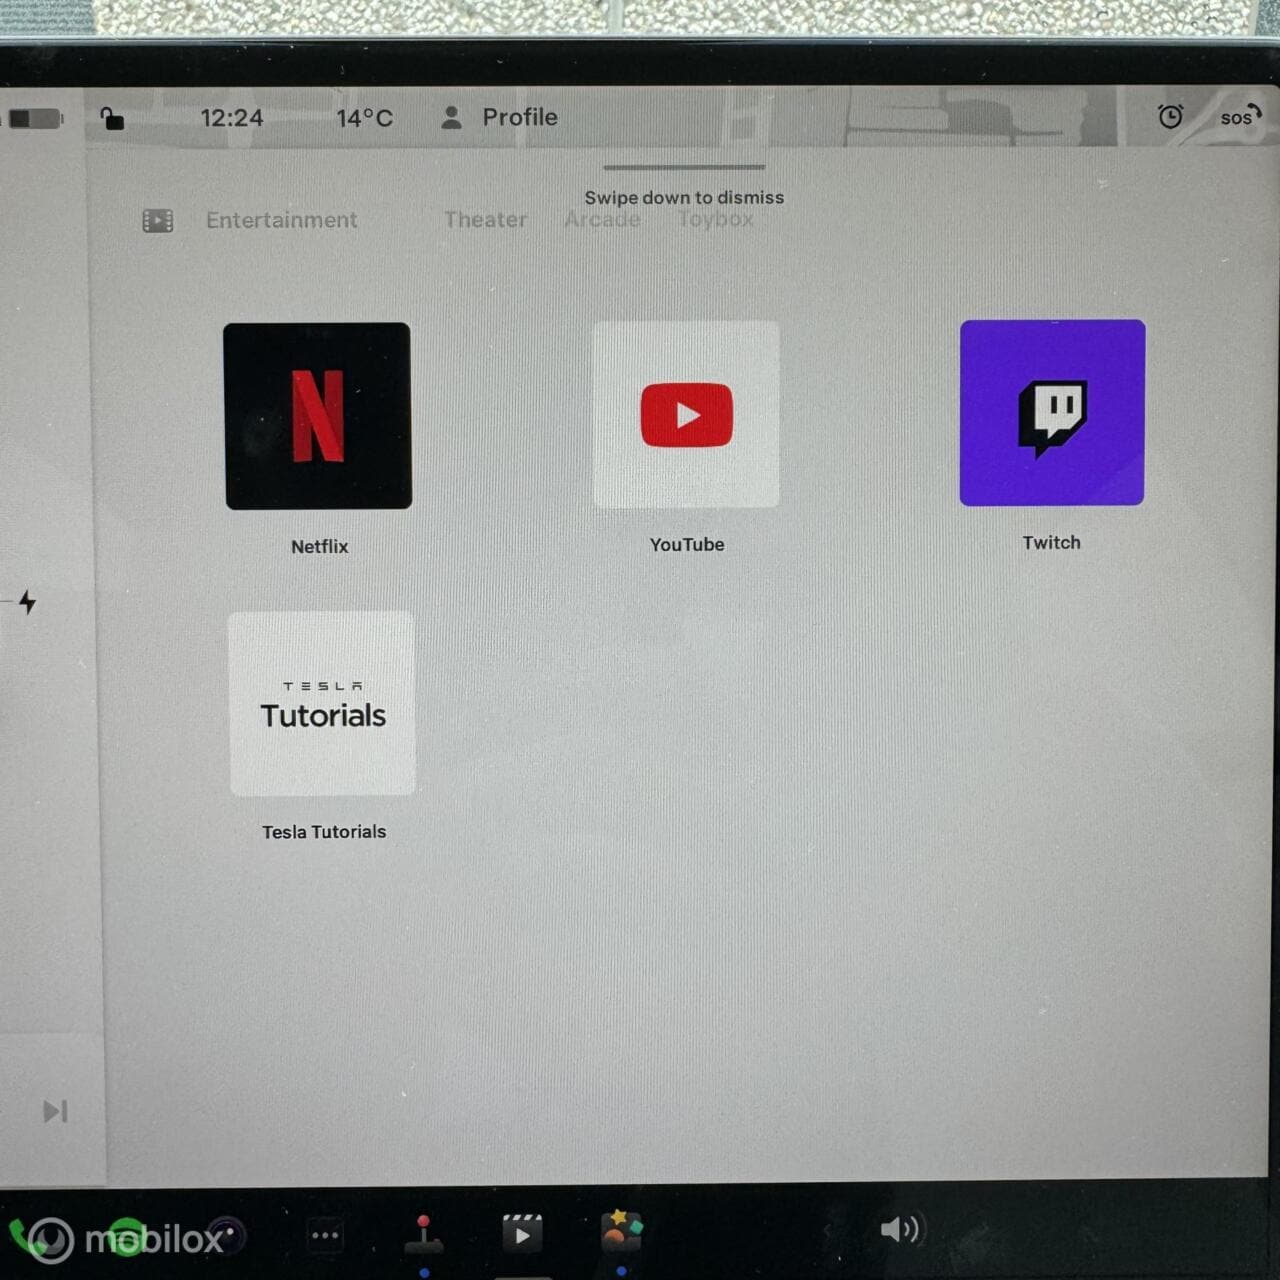Select the Entertainment heading
1280x1280 pixels.
[281, 220]
